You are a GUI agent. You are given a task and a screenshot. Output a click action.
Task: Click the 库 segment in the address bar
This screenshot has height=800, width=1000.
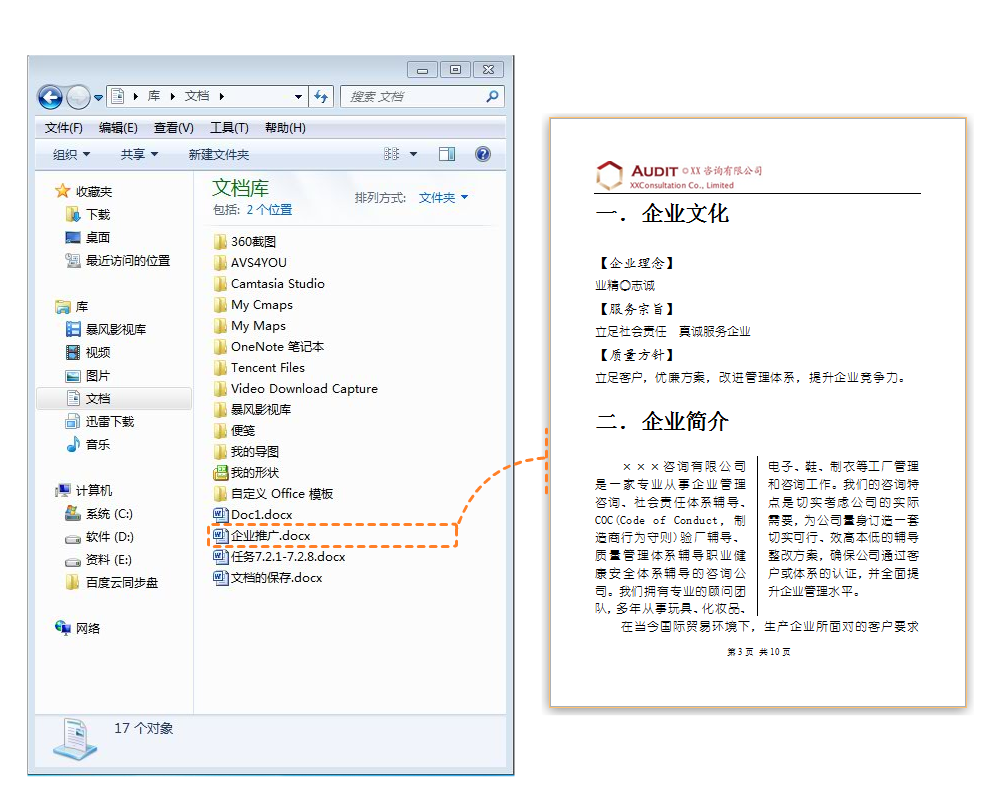point(154,96)
